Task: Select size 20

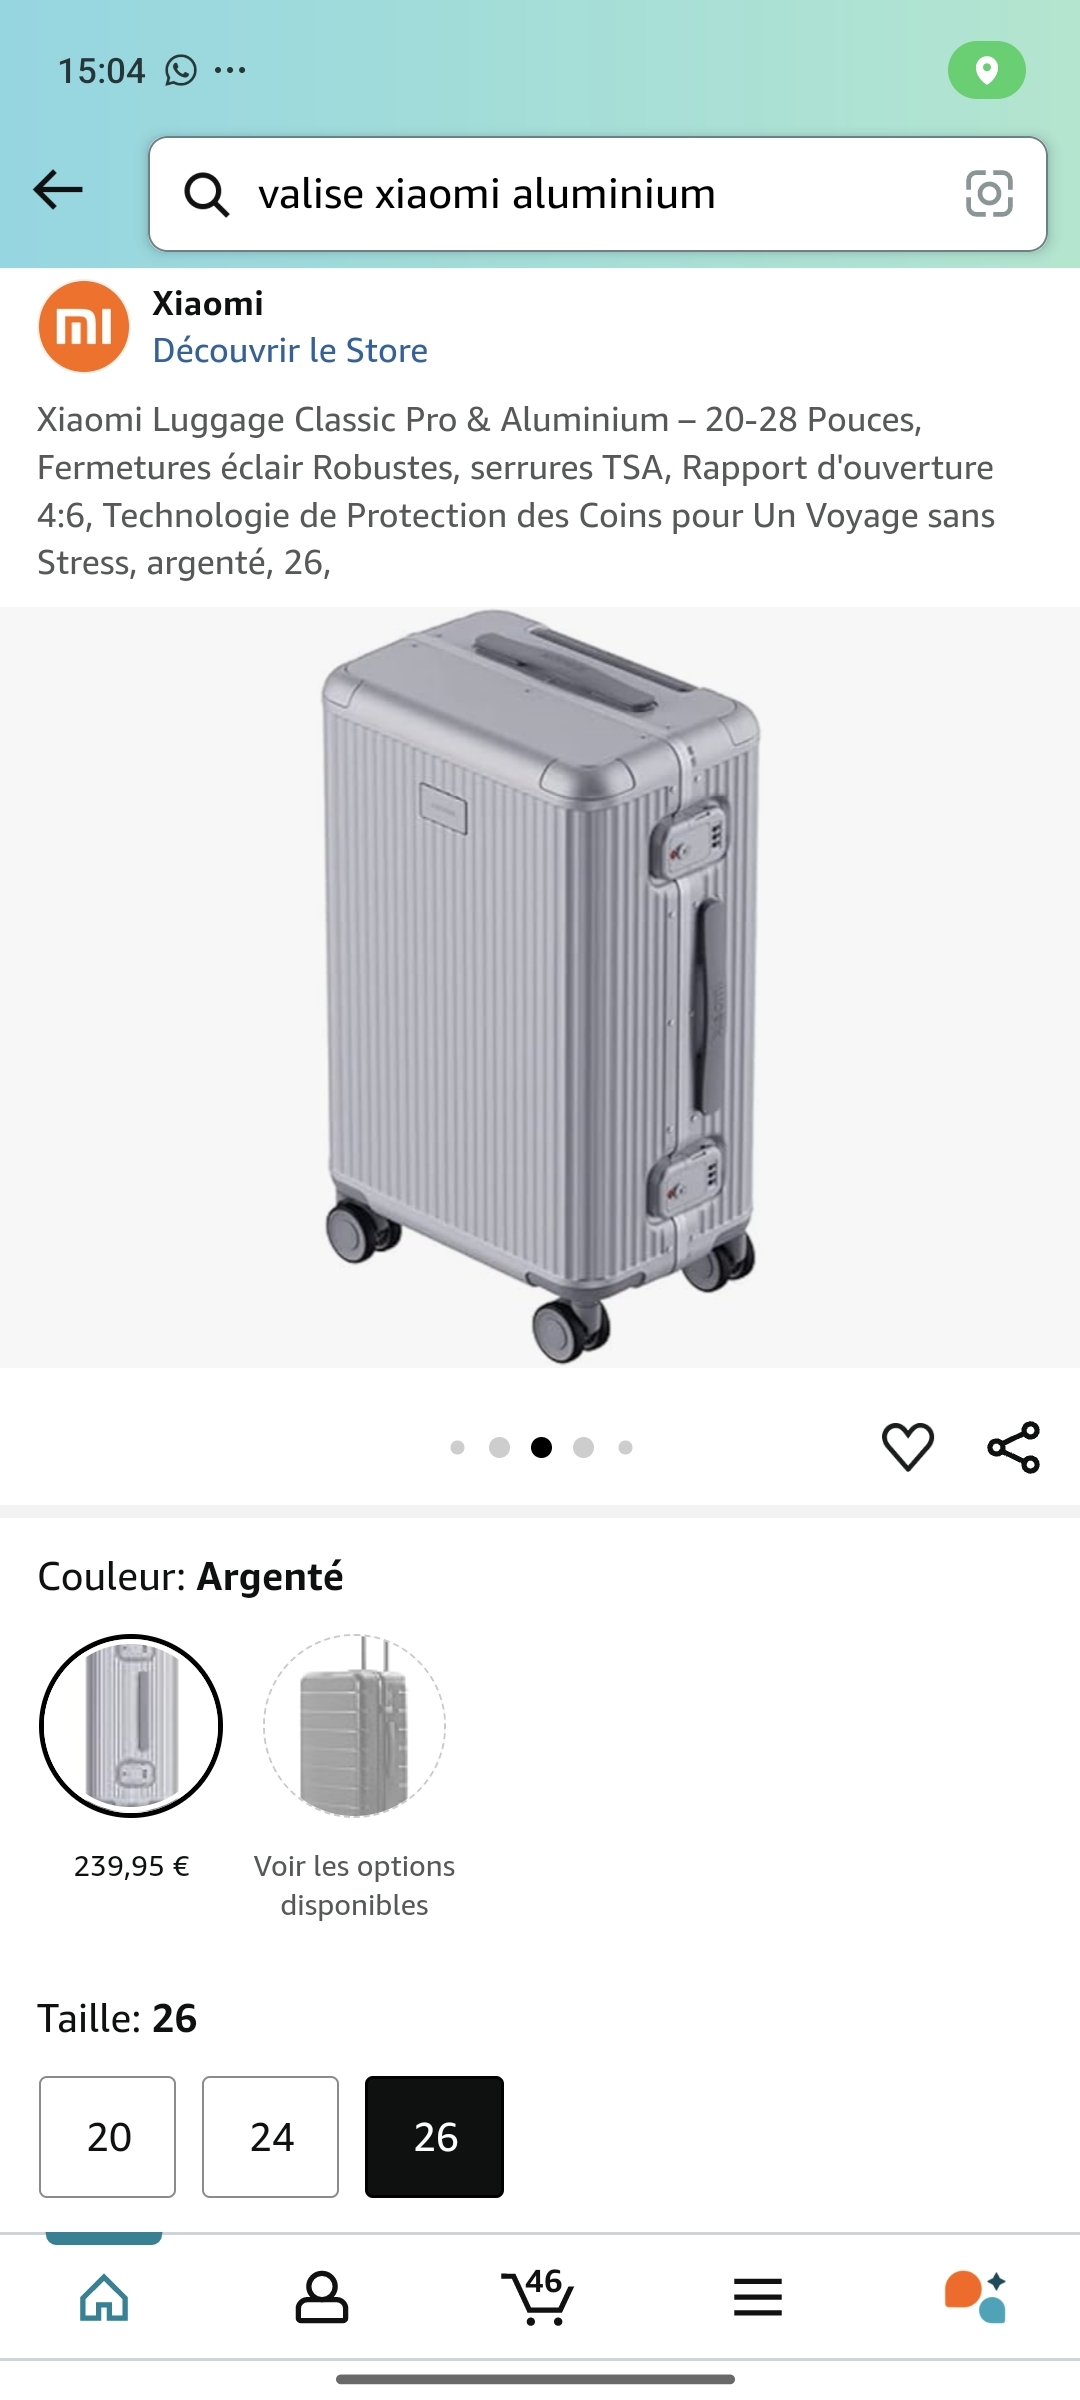Action: [x=108, y=2137]
